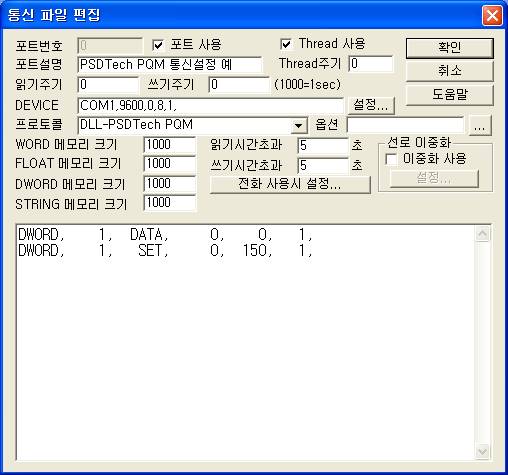
Task: Open the 도움말 help button
Action: point(449,95)
